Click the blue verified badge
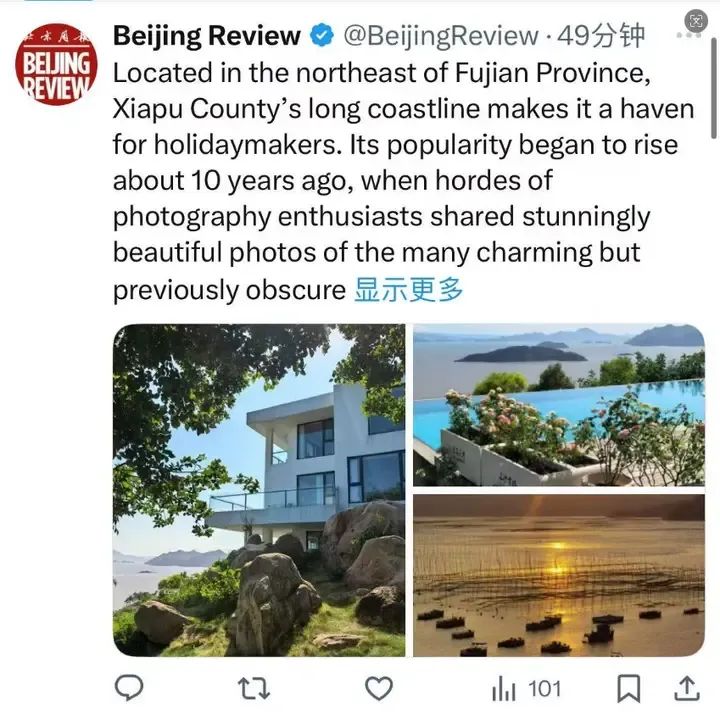The width and height of the screenshot is (720, 728). click(x=322, y=36)
